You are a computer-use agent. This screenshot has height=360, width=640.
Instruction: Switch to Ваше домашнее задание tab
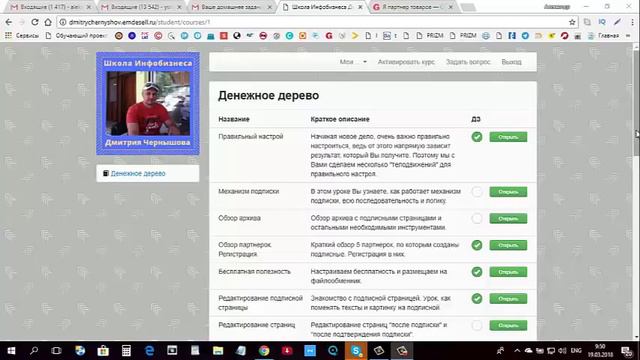[x=231, y=7]
